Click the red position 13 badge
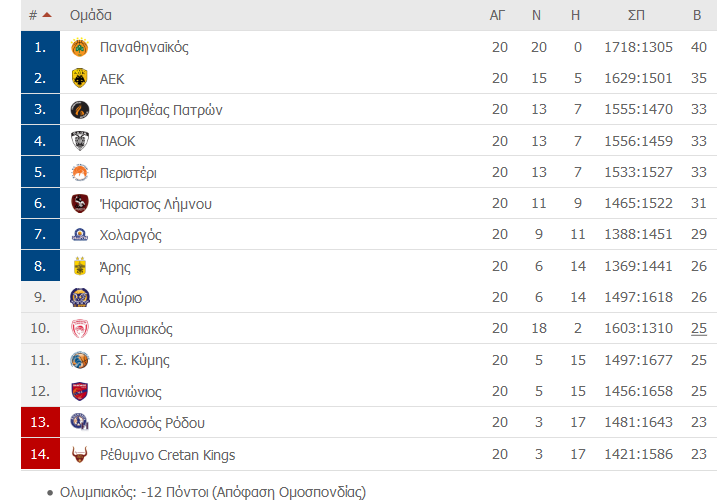The image size is (717, 503). coord(40,422)
